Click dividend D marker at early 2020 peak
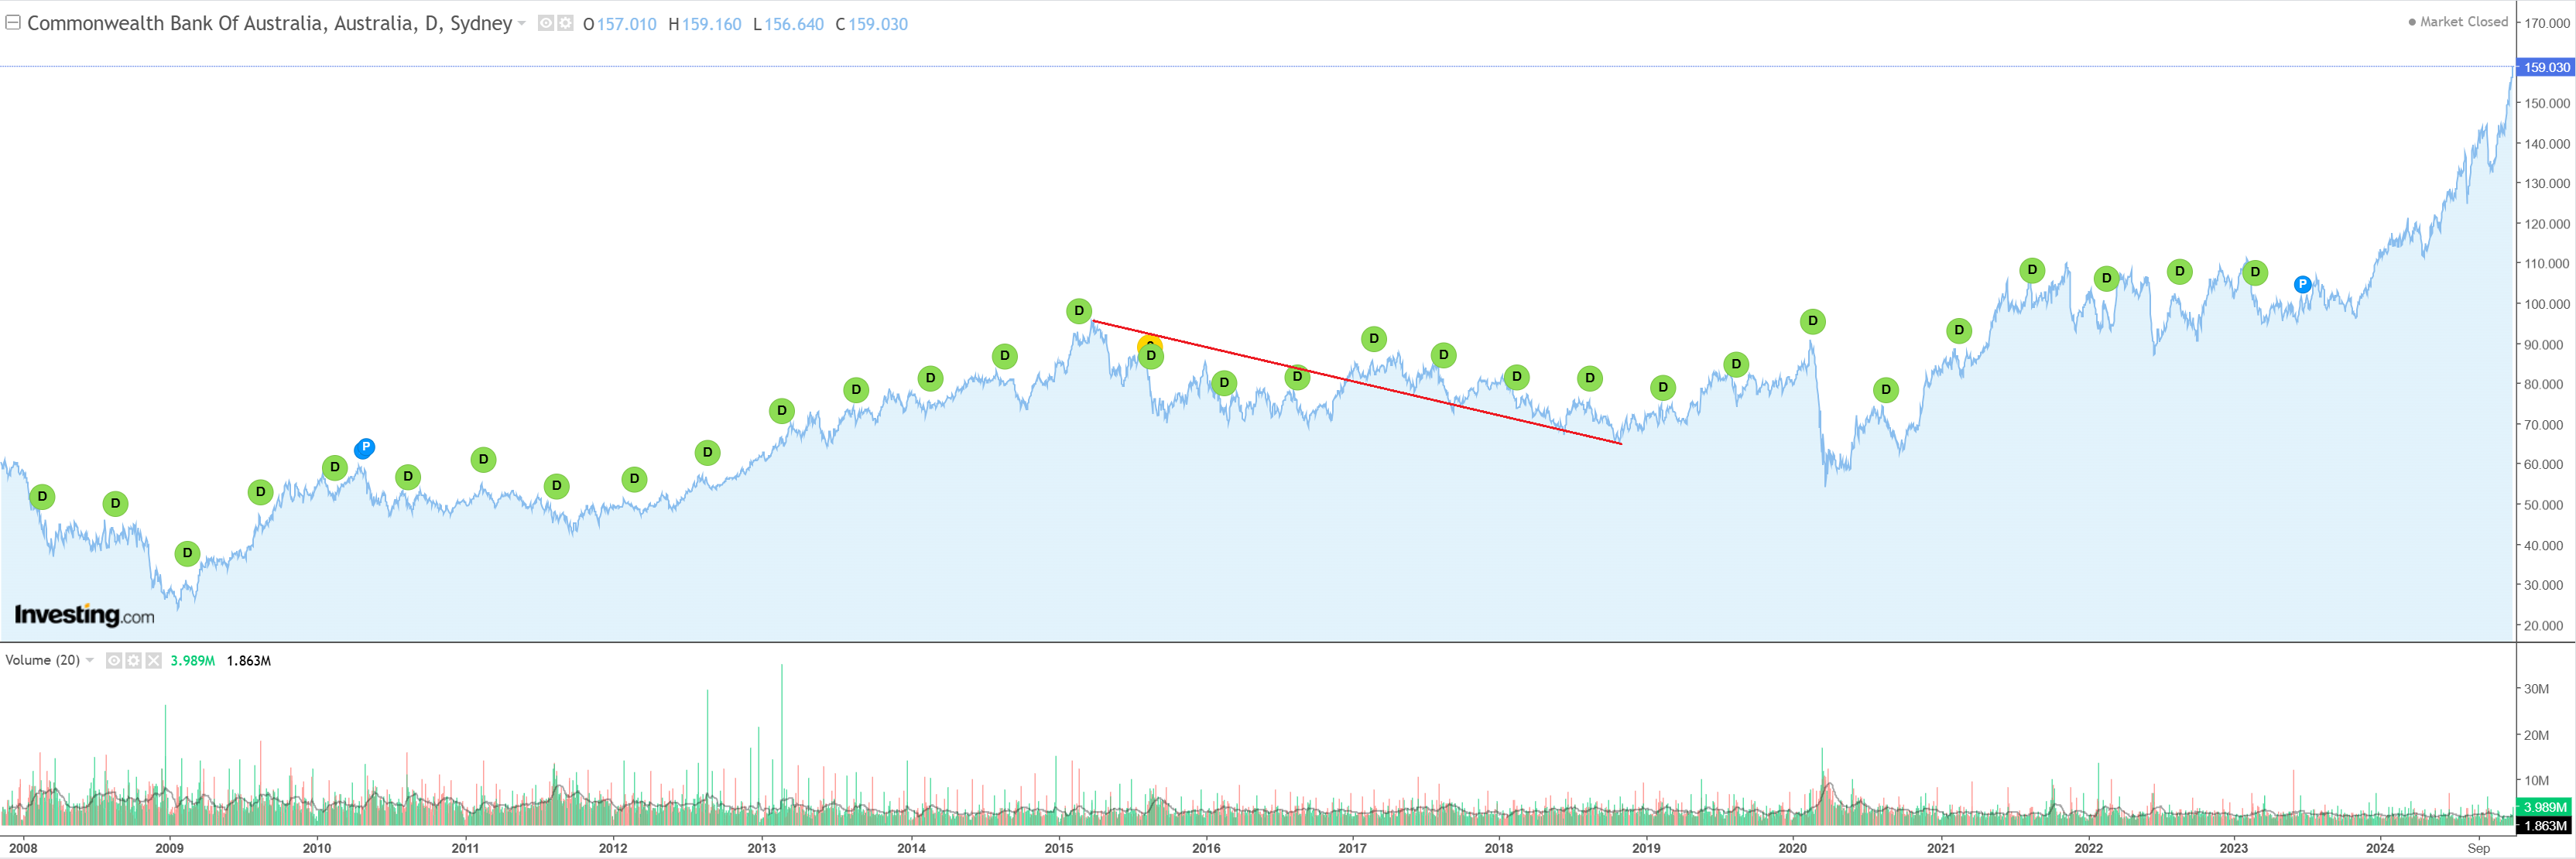2576x859 pixels. (x=1812, y=321)
